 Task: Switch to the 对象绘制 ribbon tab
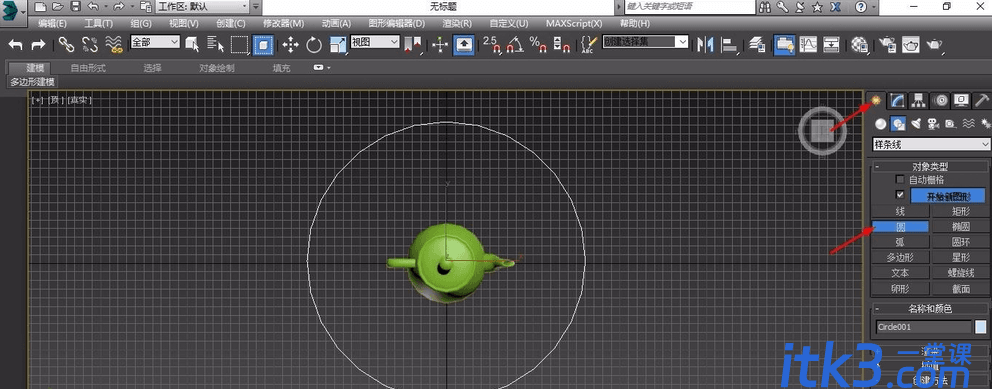[x=217, y=68]
